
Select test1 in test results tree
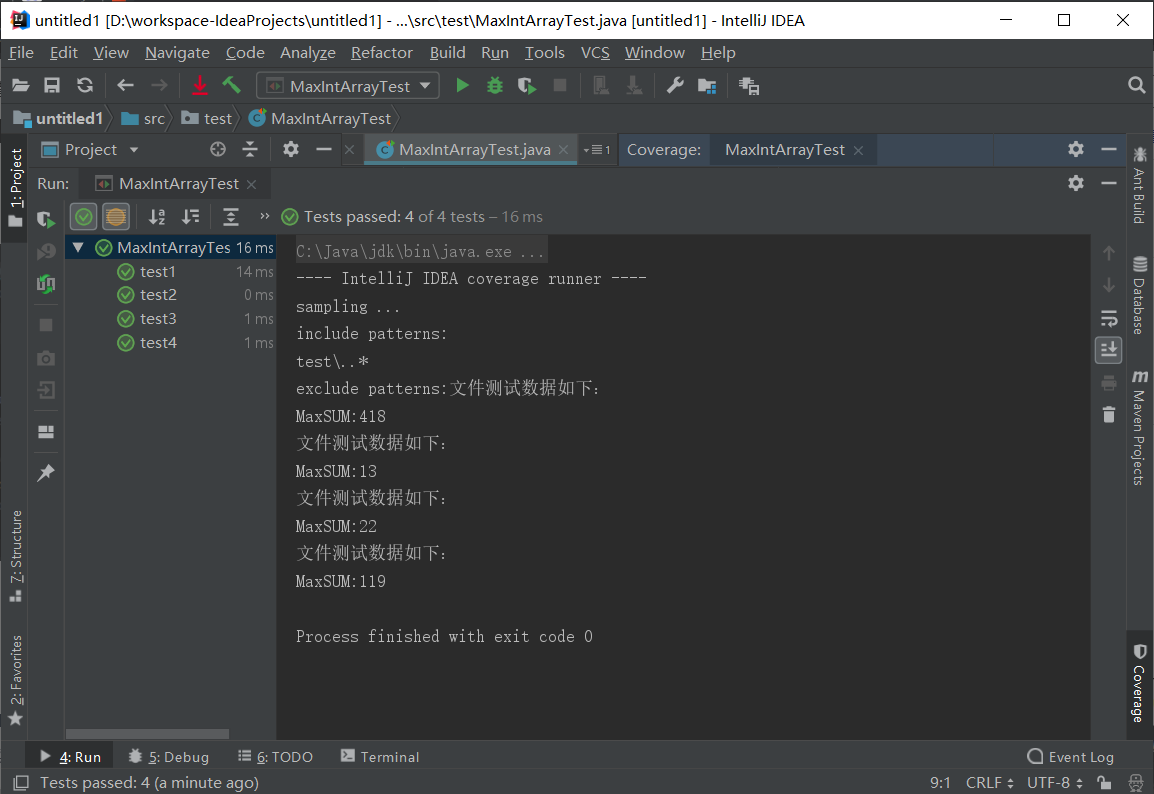157,272
